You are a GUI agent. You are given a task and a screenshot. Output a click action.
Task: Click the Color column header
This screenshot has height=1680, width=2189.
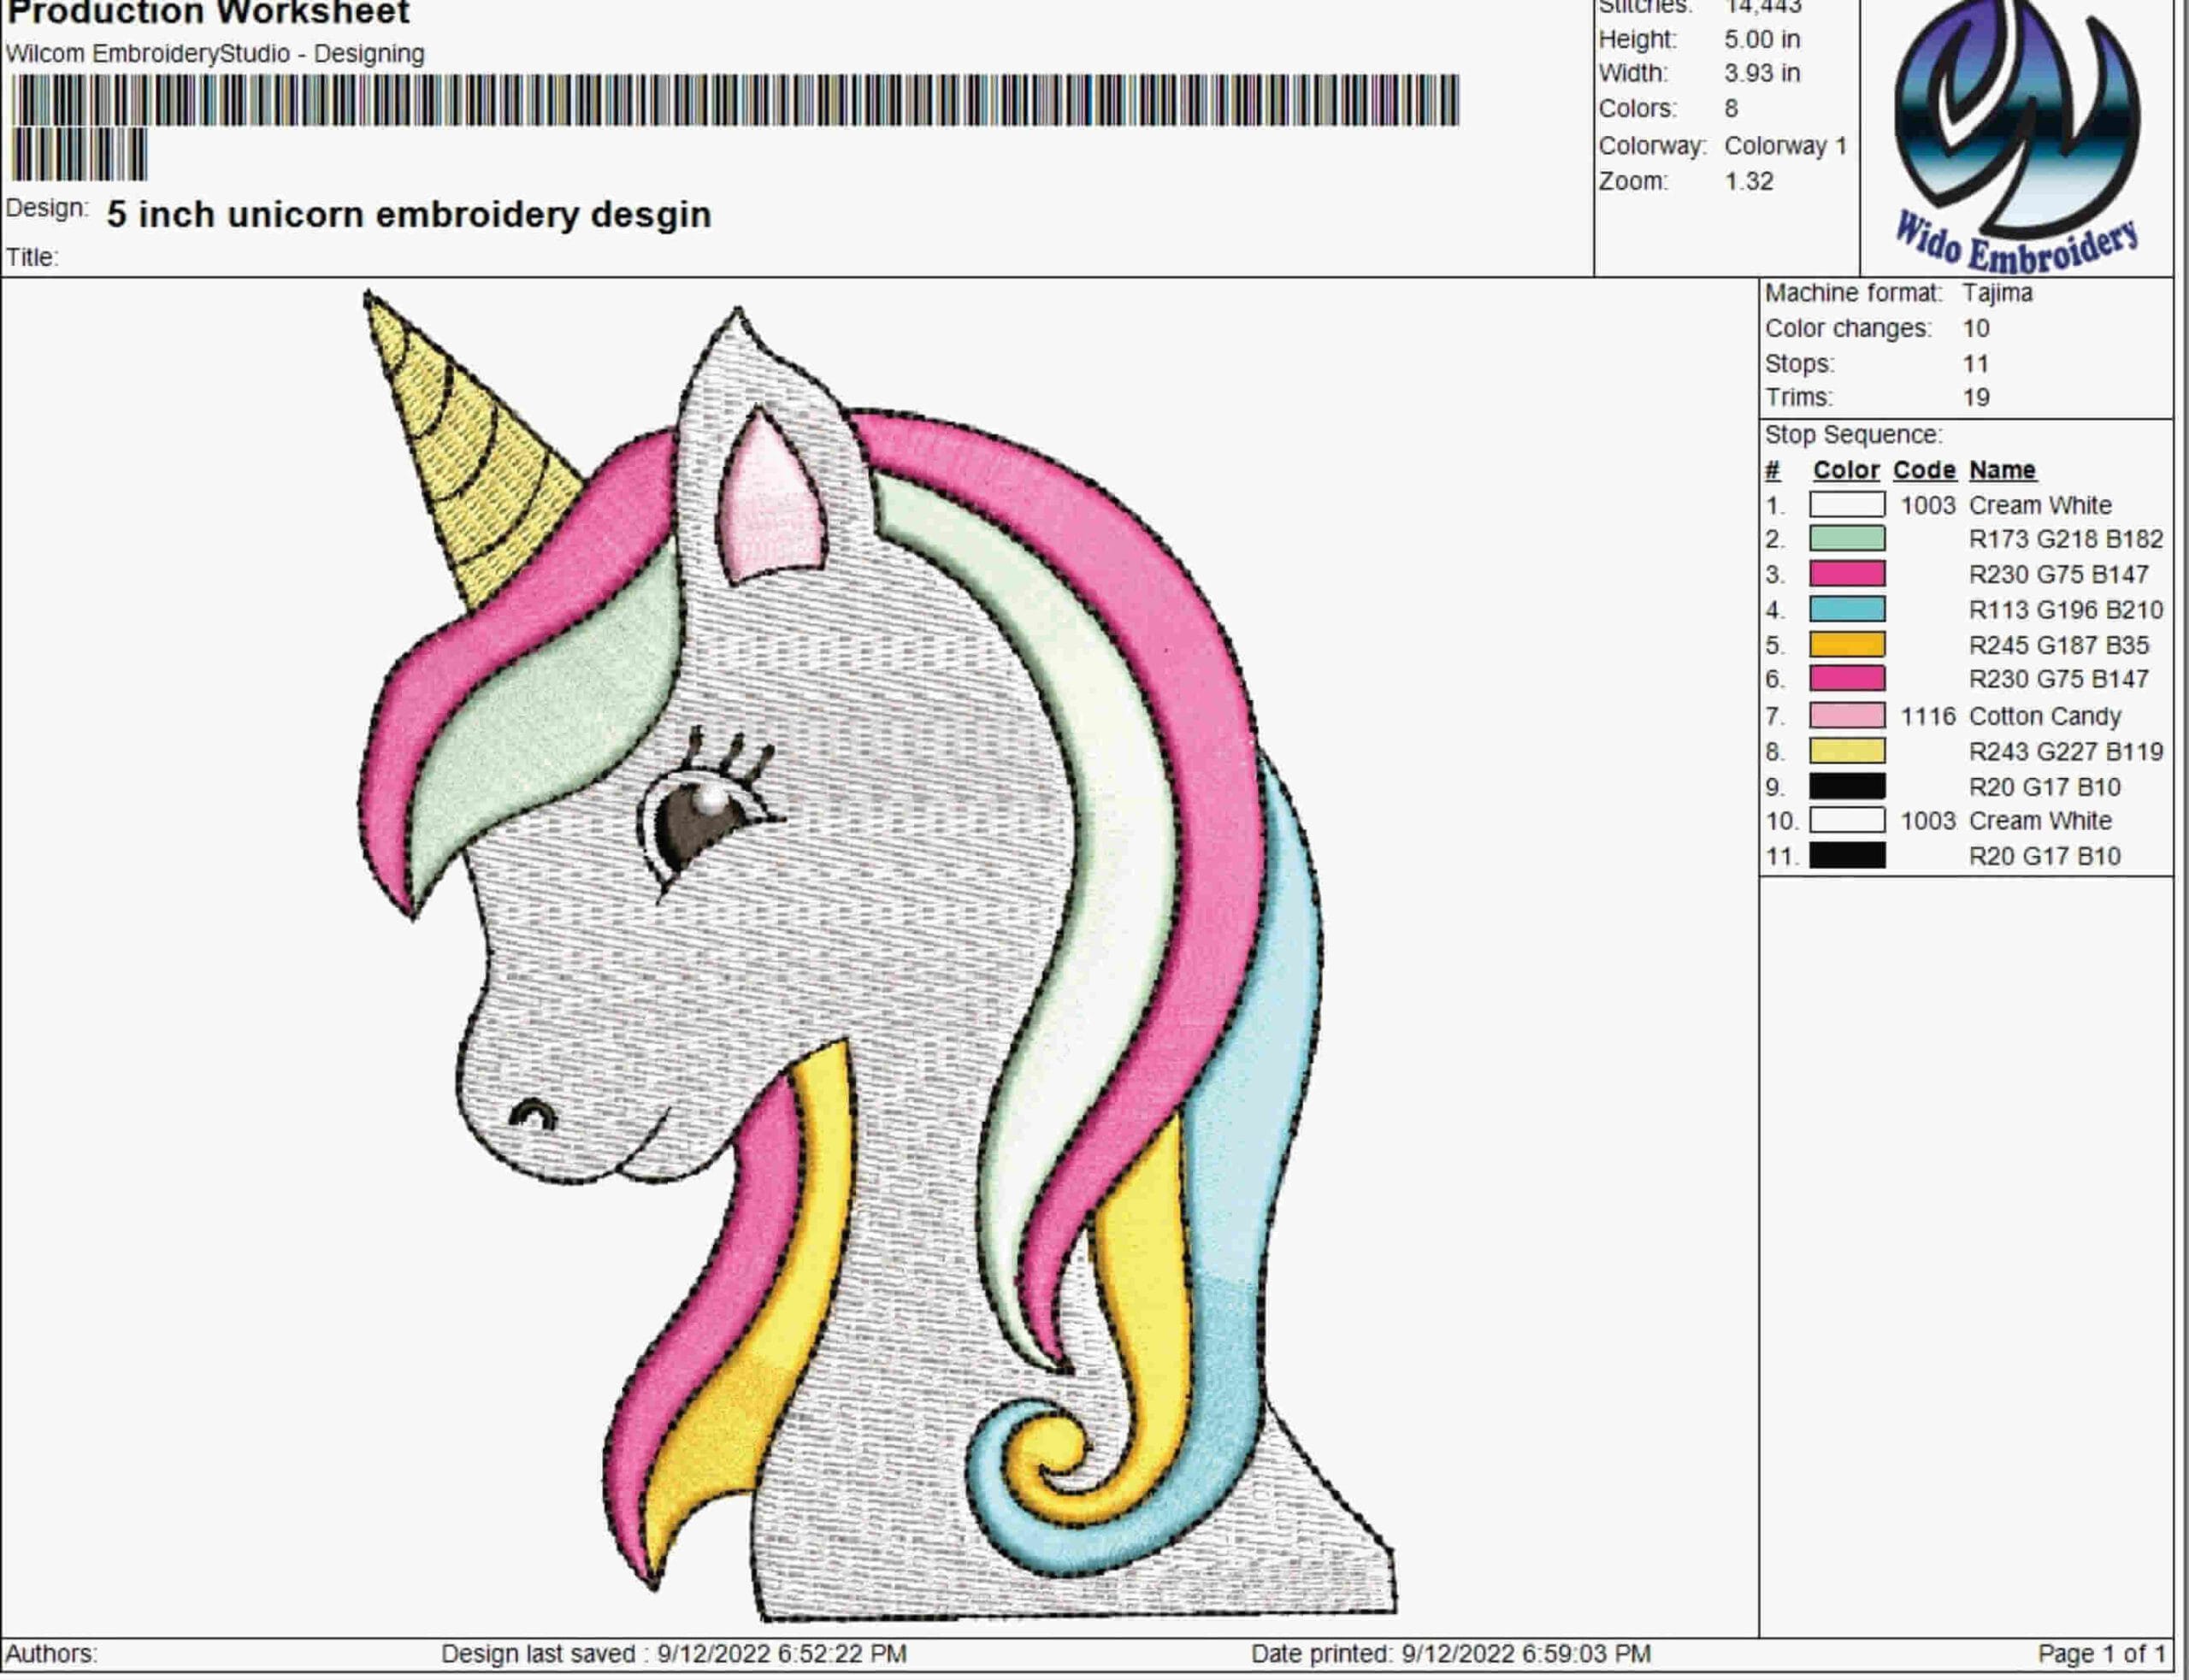point(1846,470)
